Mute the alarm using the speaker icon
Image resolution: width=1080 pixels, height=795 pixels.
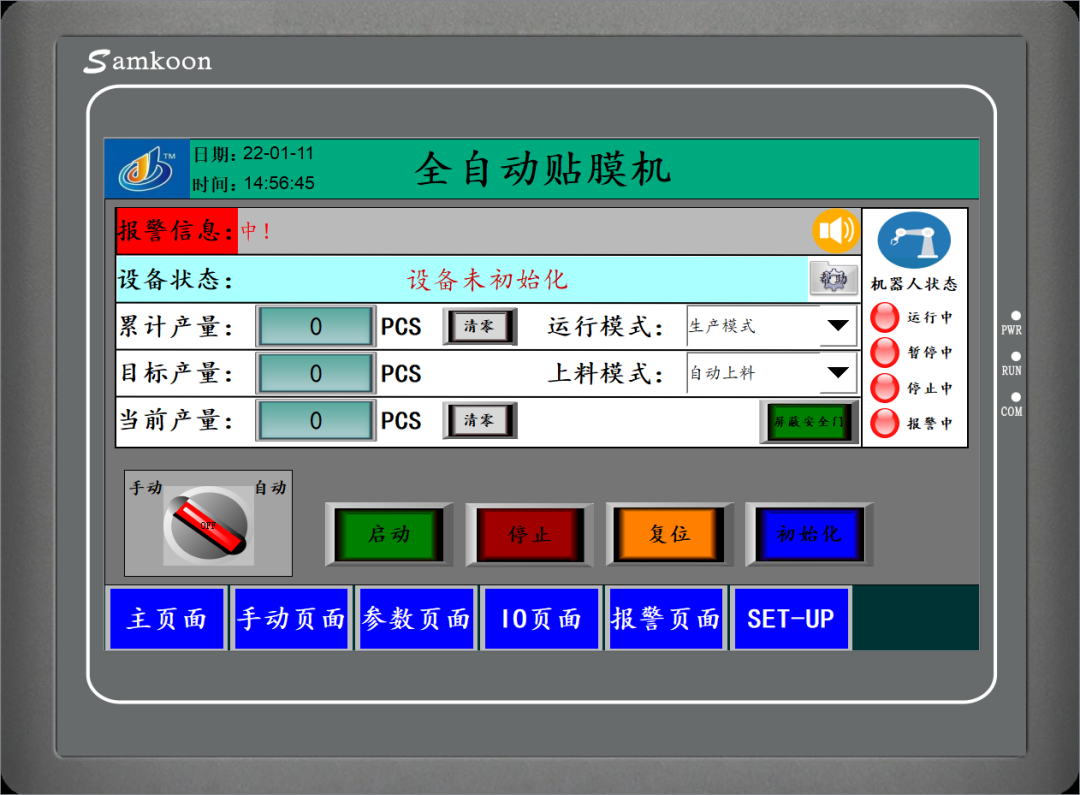click(x=835, y=231)
